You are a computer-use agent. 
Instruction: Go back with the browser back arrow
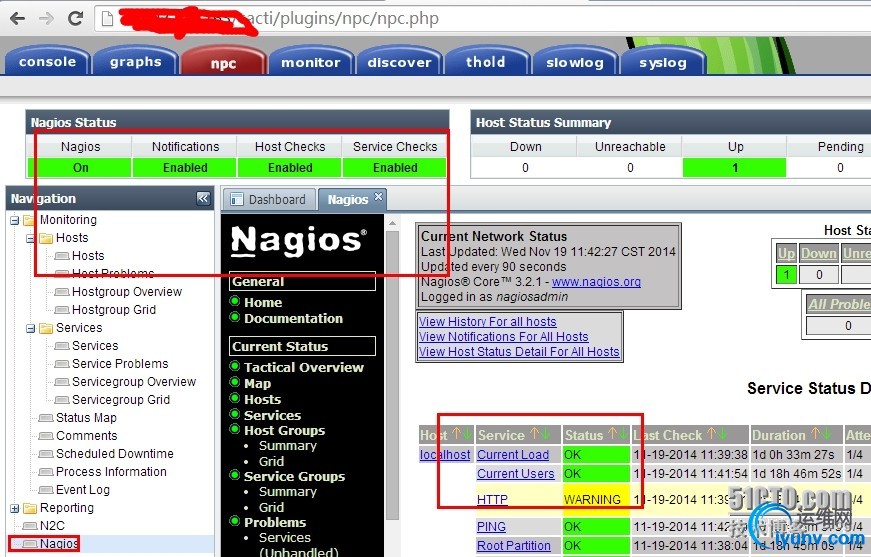tap(18, 19)
